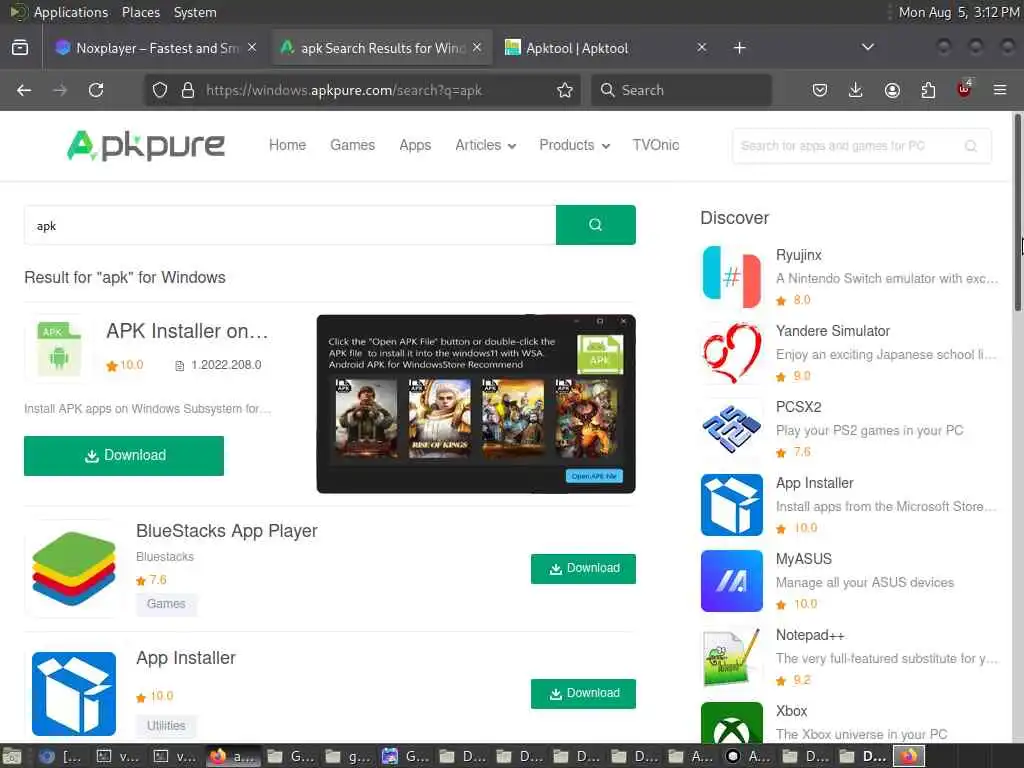Switch to the Noxplayer tab

pyautogui.click(x=155, y=48)
